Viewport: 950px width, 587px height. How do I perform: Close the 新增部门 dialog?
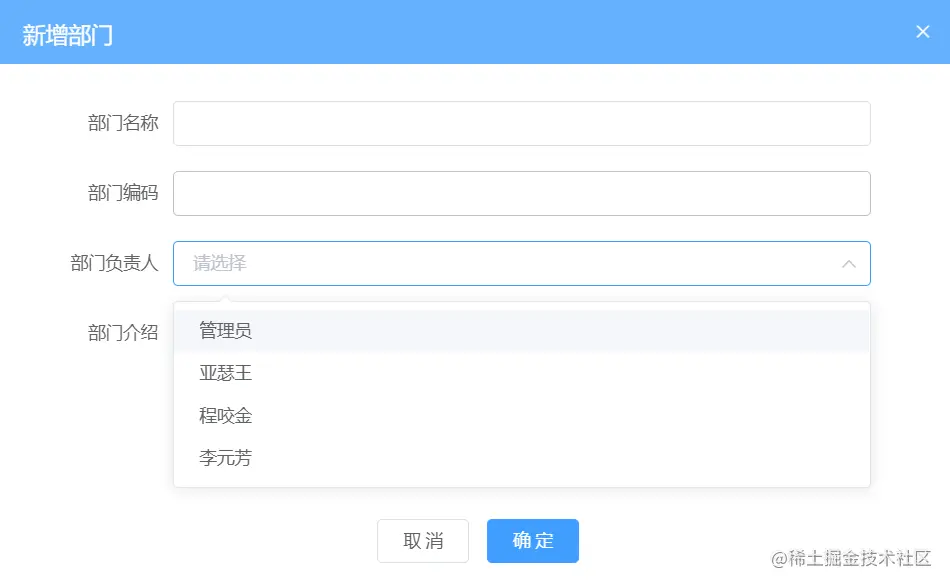coord(922,32)
